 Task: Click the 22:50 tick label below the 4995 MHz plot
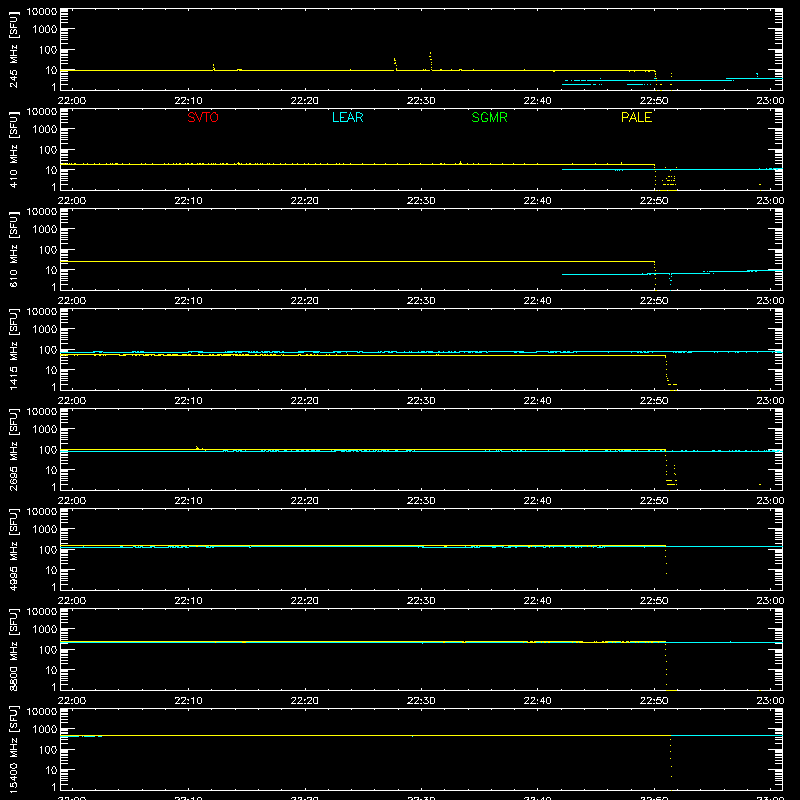click(x=654, y=601)
